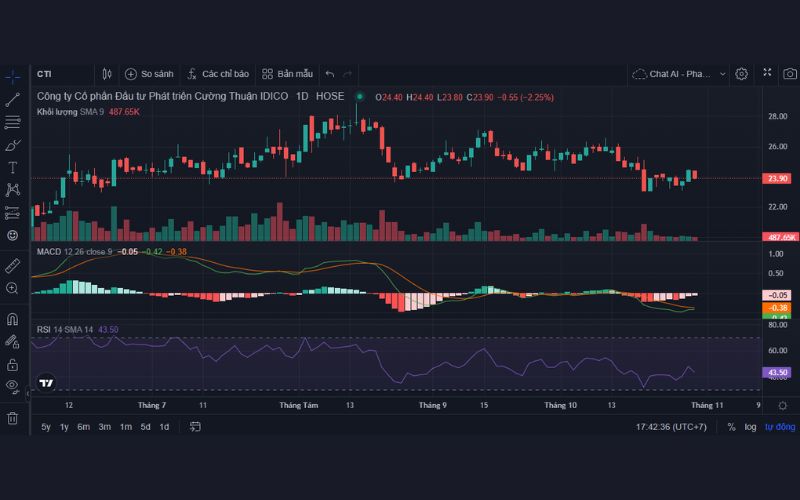Enable log scale on price axis

coord(750,427)
